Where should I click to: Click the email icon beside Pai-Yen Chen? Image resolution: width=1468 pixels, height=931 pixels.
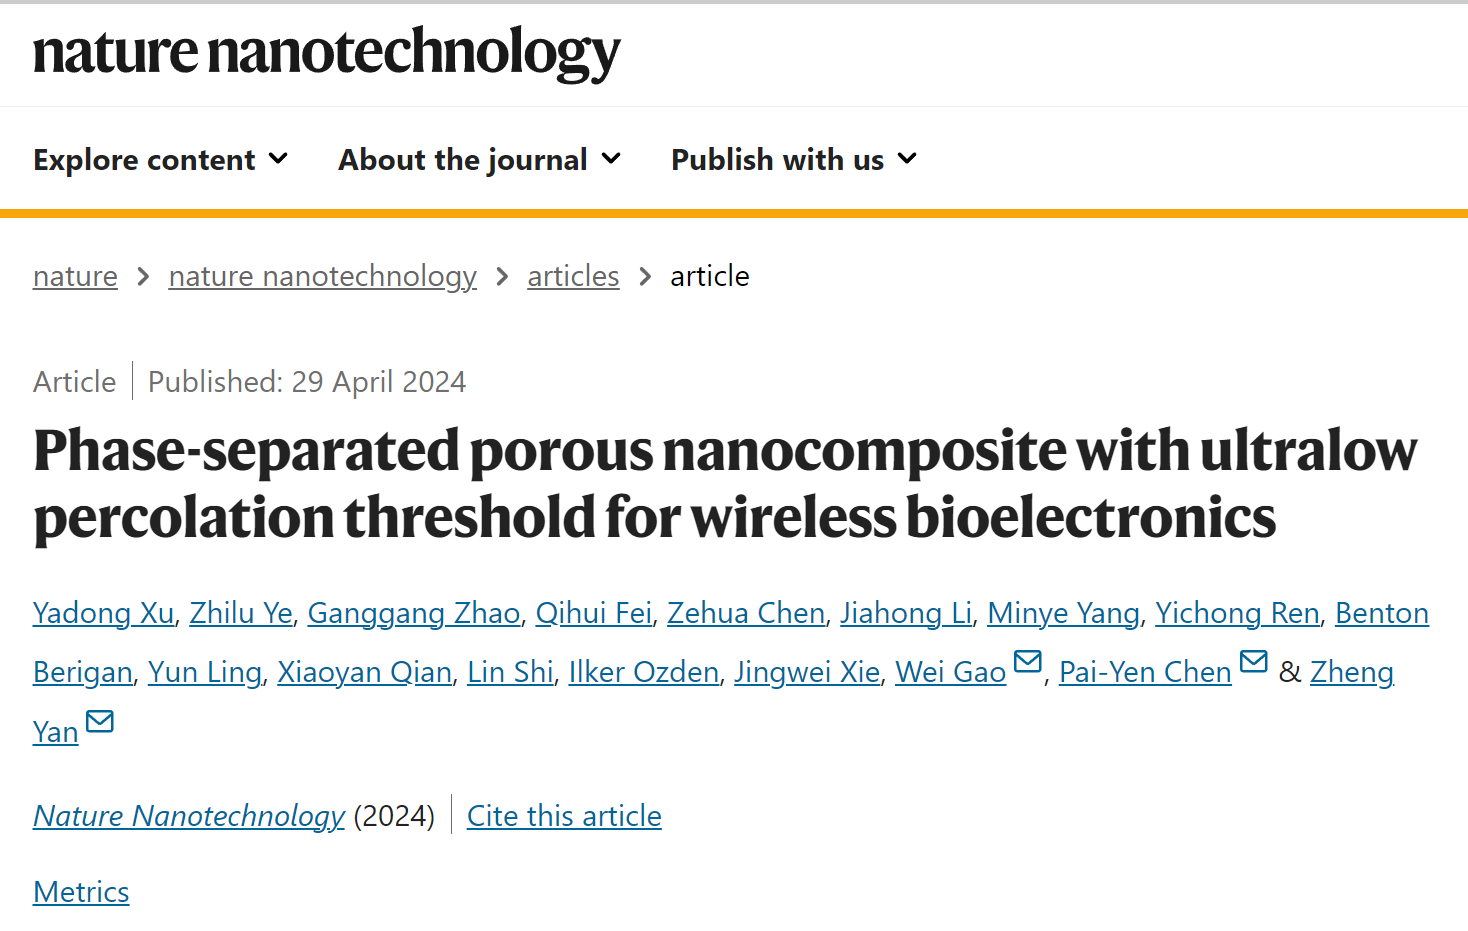coord(1253,661)
